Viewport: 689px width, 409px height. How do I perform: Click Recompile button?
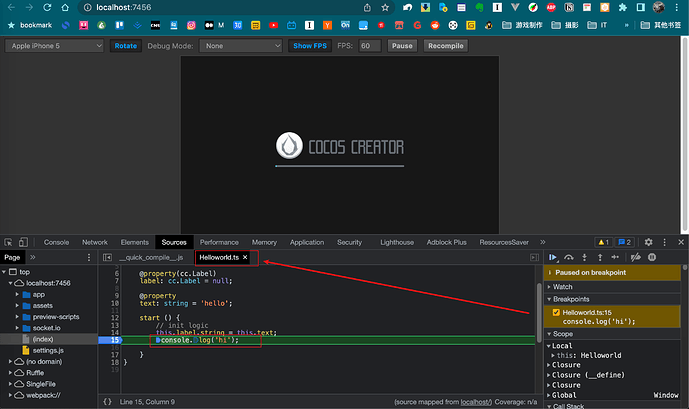tap(446, 46)
